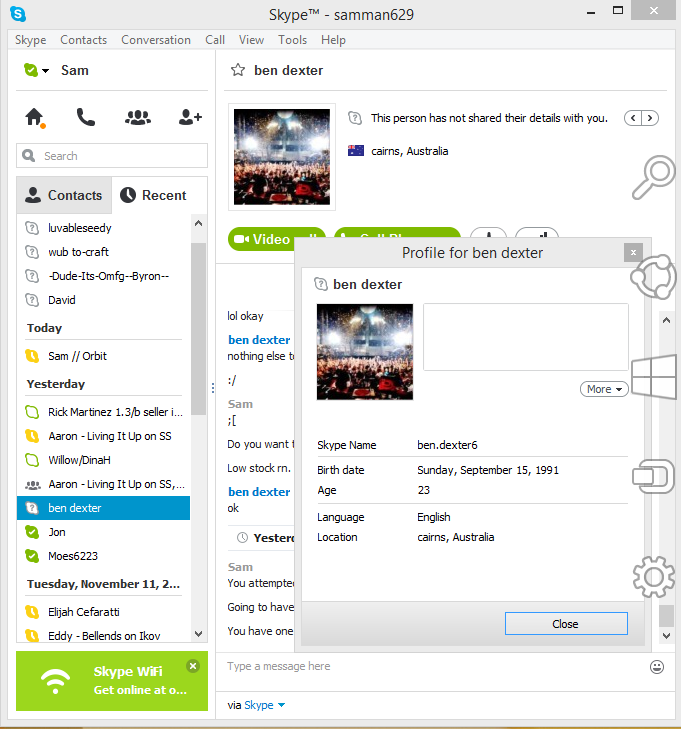Close the Skype WiFi banner
This screenshot has width=681, height=729.
tap(193, 666)
